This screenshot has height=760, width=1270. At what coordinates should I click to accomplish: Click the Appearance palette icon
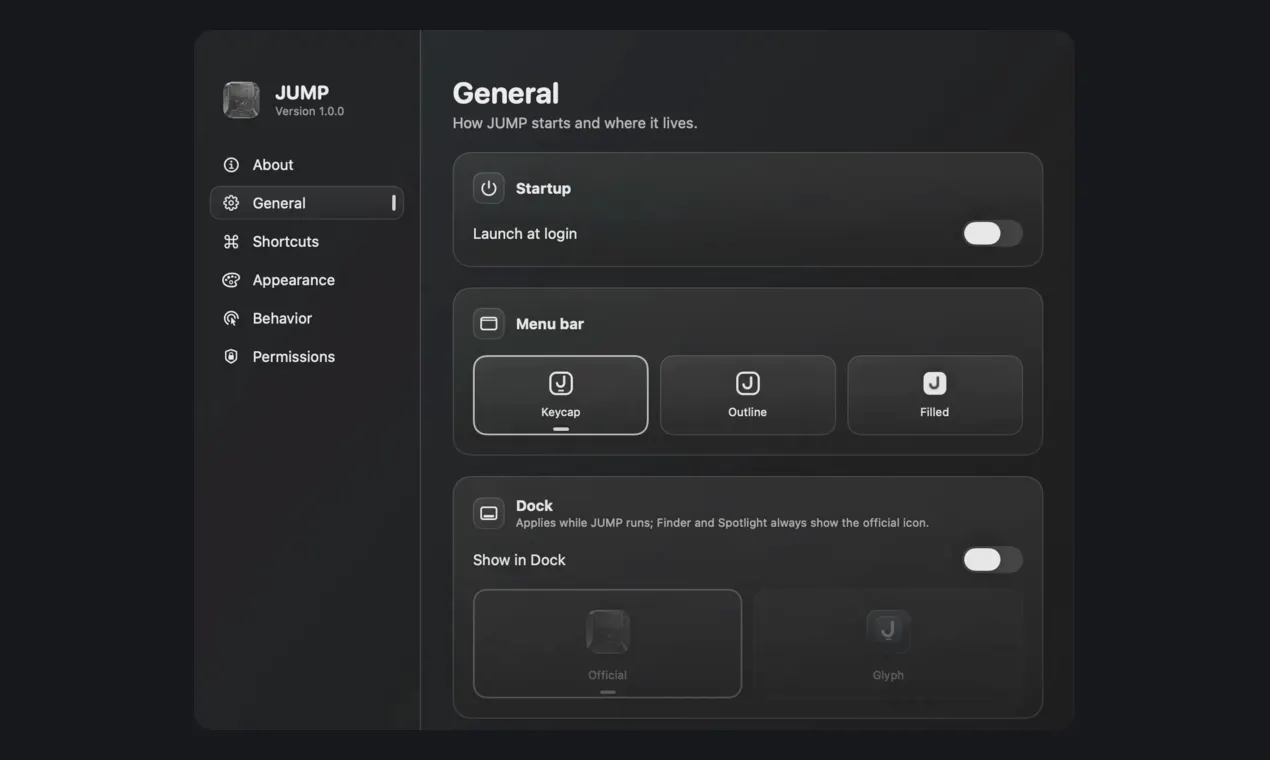pos(231,280)
